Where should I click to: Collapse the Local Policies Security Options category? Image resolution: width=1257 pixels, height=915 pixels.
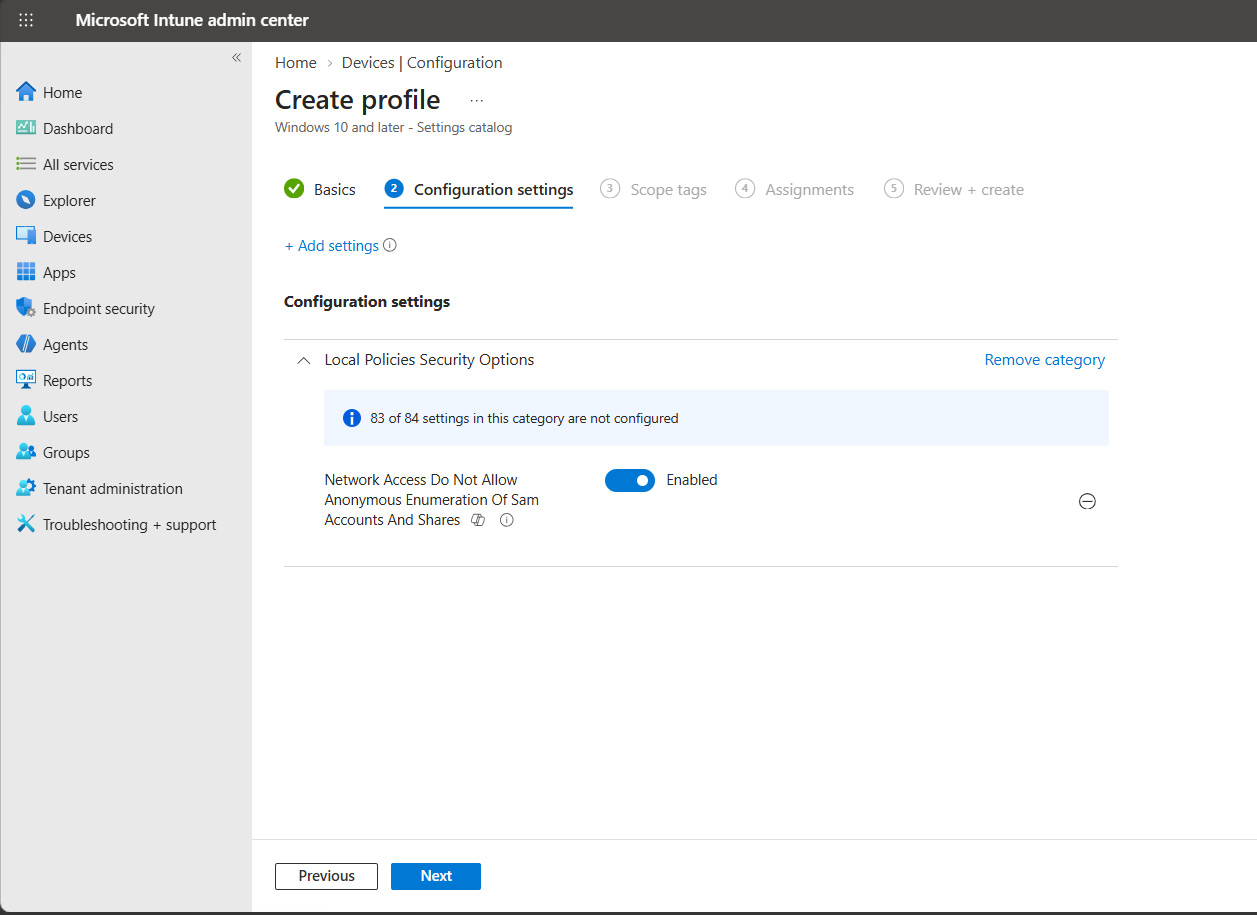(304, 360)
